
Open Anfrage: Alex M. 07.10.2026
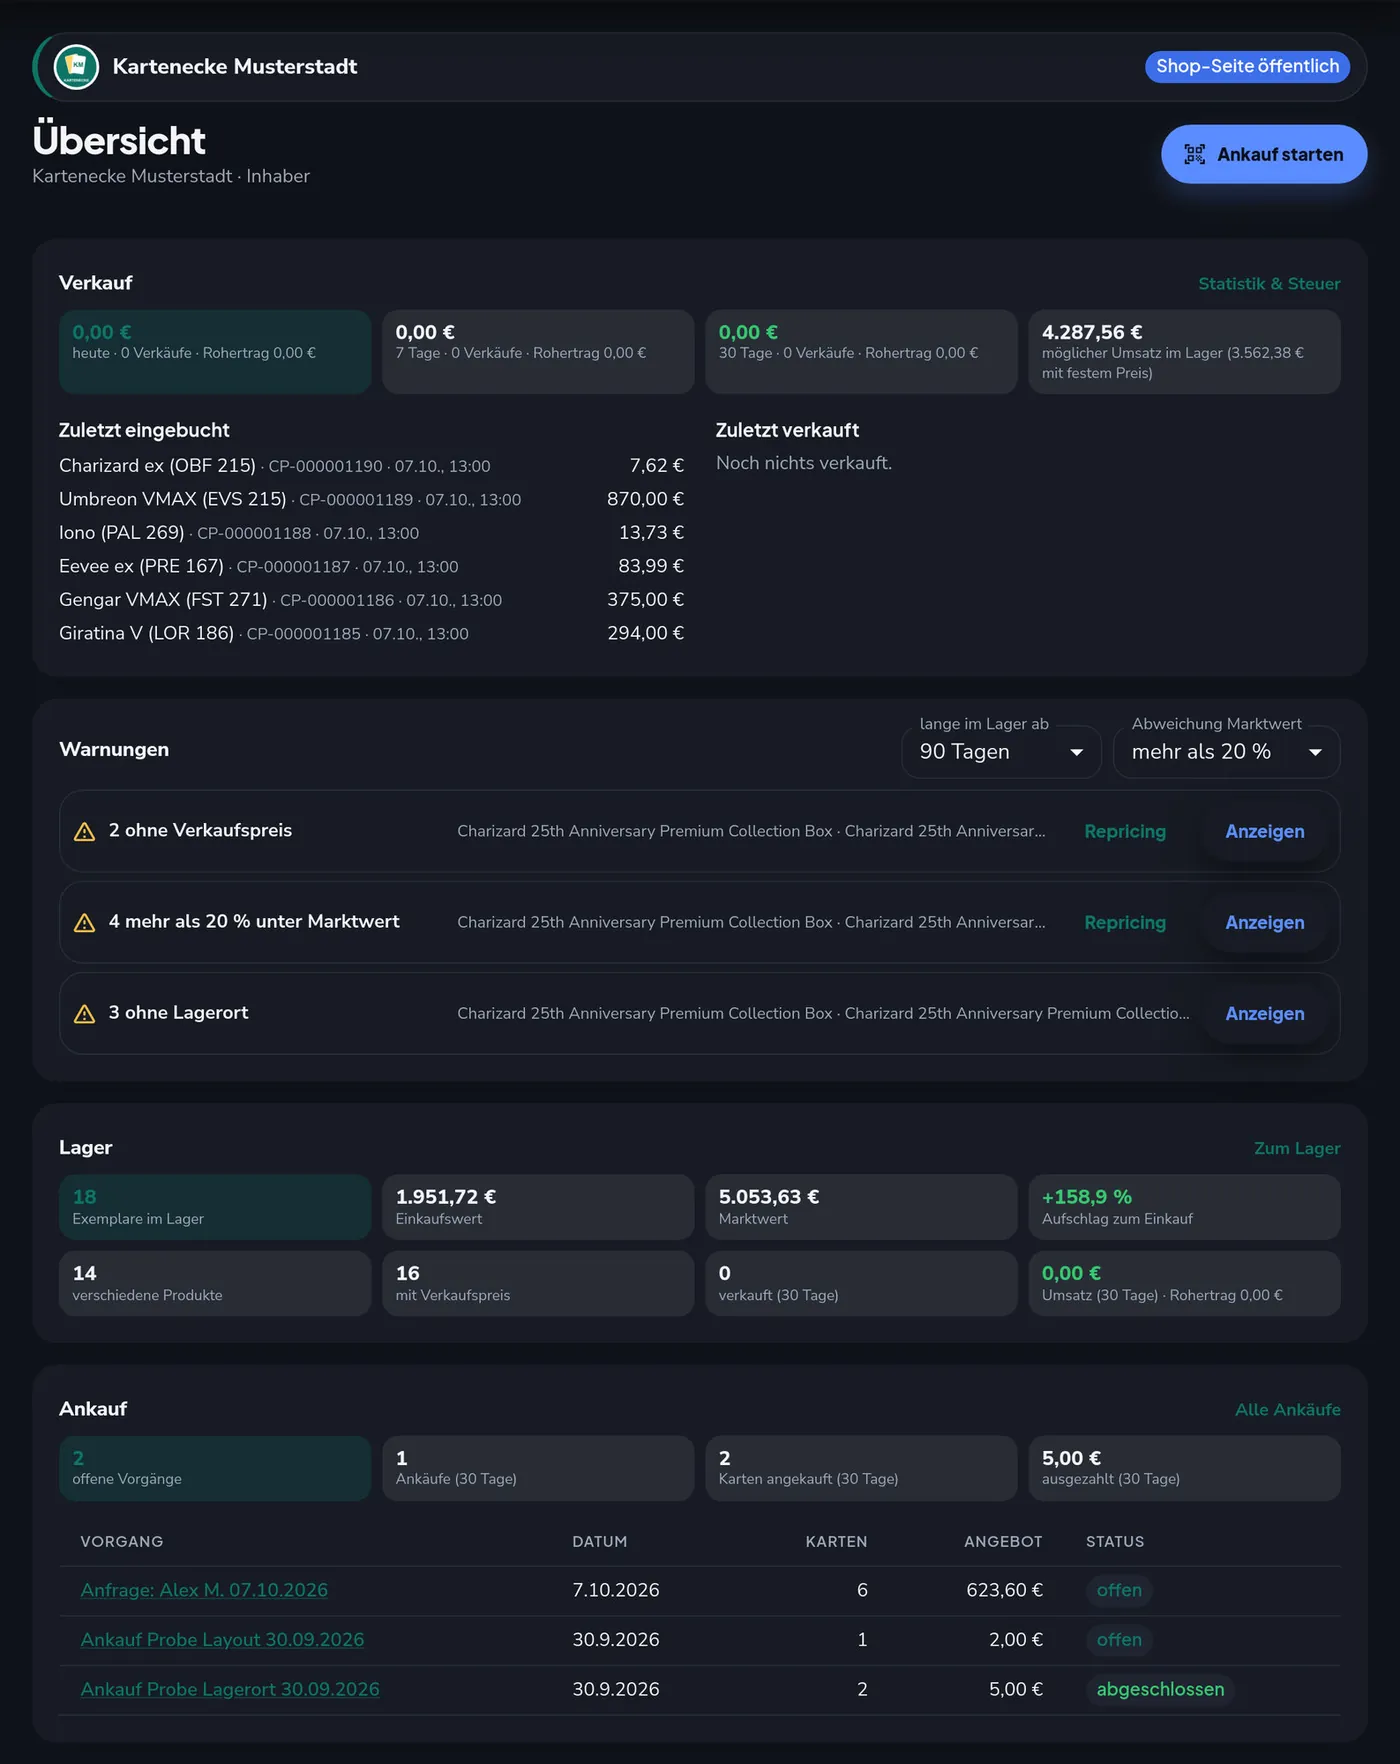coord(204,1591)
